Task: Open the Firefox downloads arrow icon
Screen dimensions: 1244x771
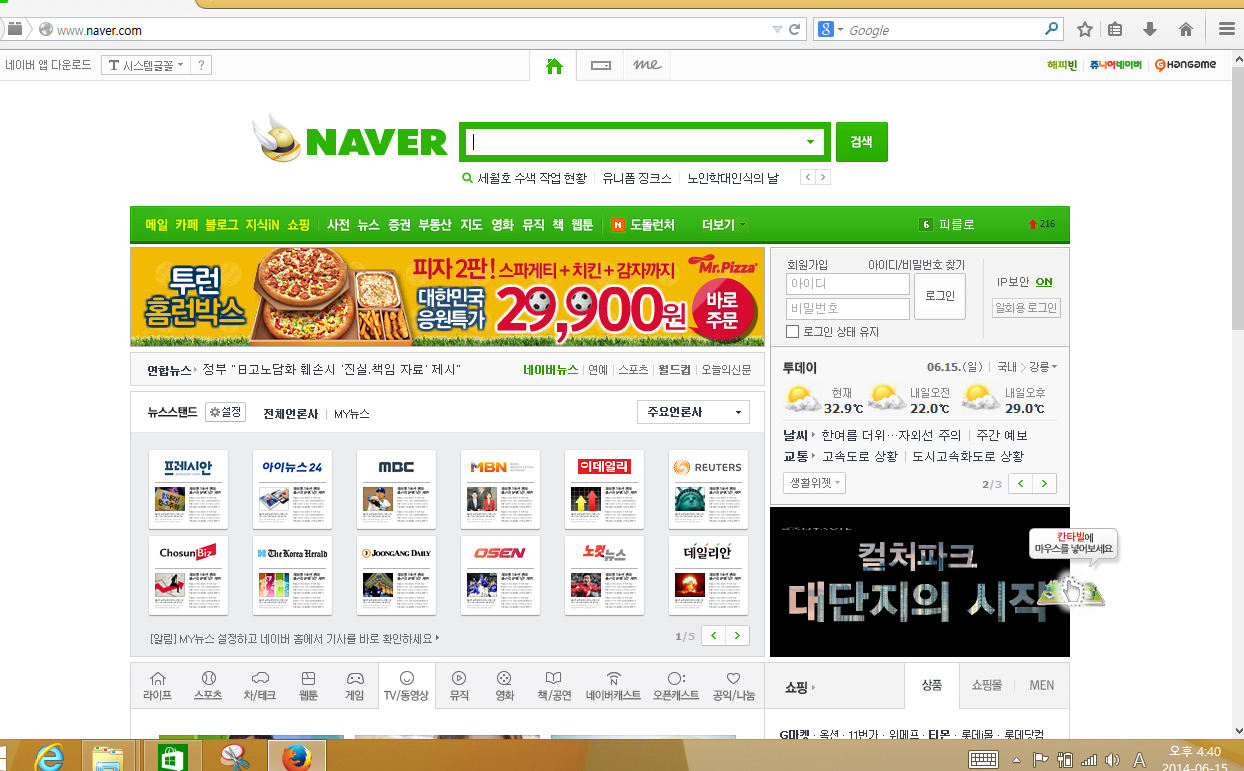Action: 1150,29
